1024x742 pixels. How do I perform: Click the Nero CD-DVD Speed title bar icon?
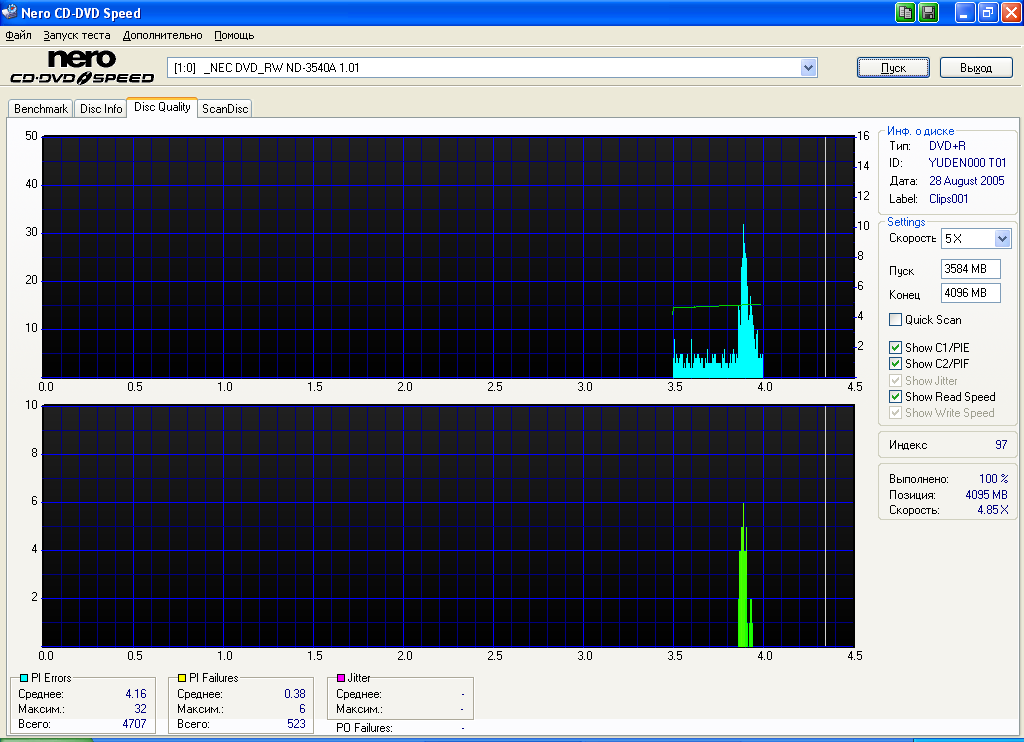click(10, 13)
